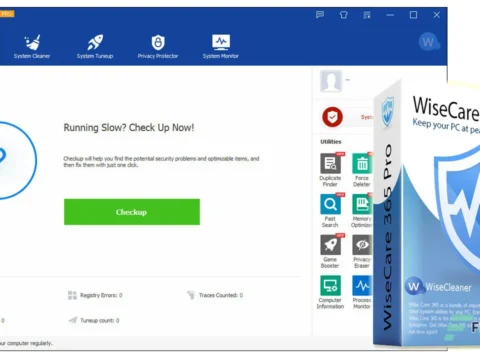Launch the Fast Search utility
This screenshot has height=360, width=480.
point(330,211)
